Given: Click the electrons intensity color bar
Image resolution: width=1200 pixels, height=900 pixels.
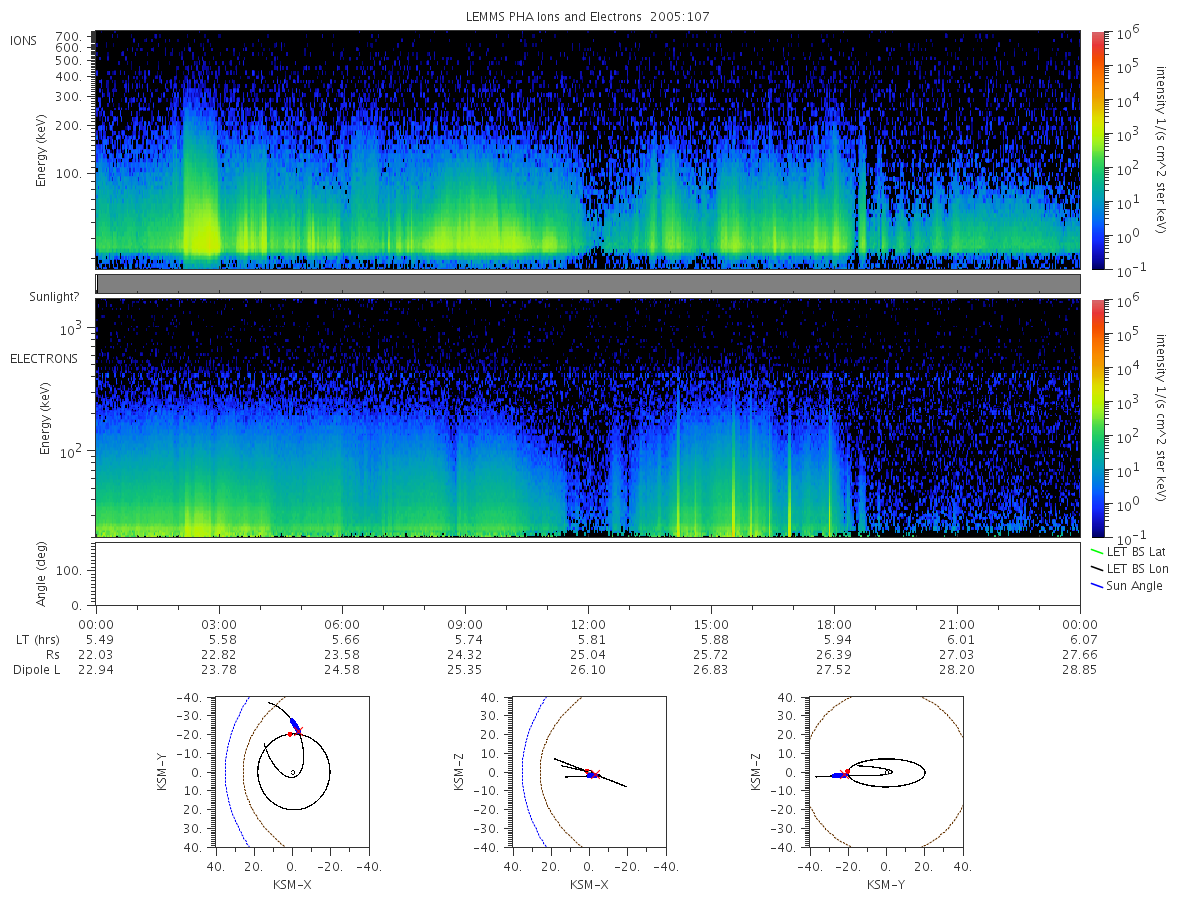Looking at the screenshot, I should click(x=1097, y=418).
